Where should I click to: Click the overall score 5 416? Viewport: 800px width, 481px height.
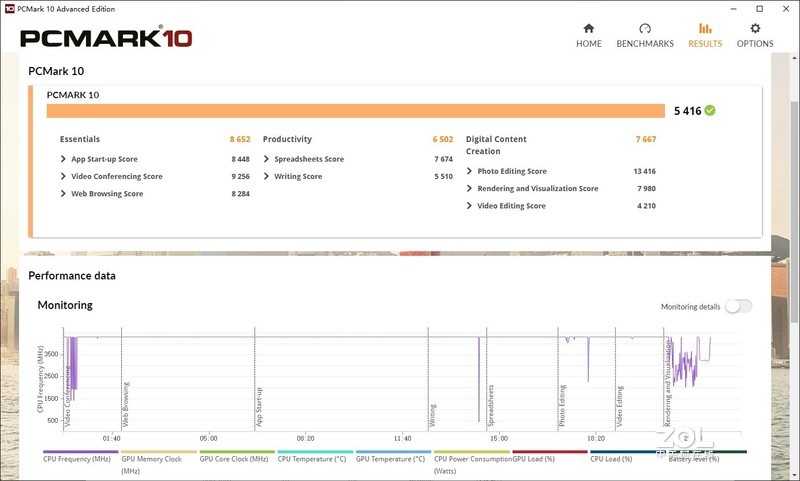687,111
